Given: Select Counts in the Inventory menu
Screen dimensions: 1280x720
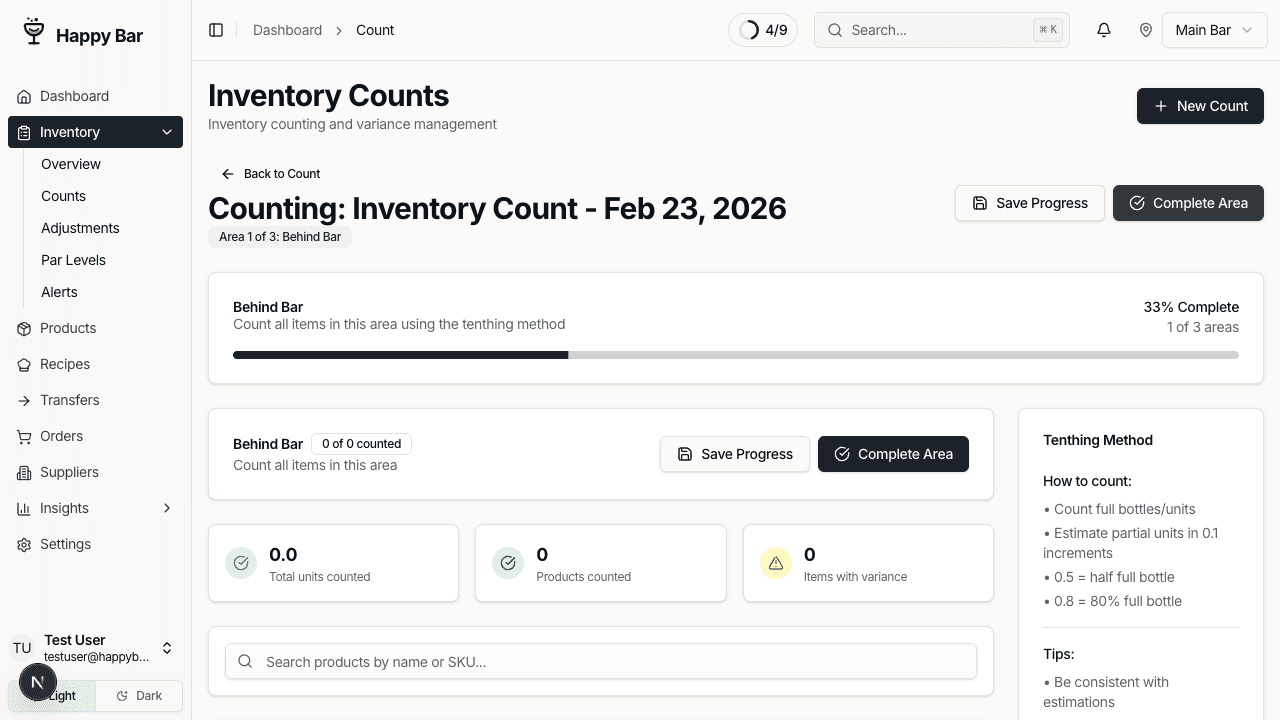Looking at the screenshot, I should (x=63, y=196).
